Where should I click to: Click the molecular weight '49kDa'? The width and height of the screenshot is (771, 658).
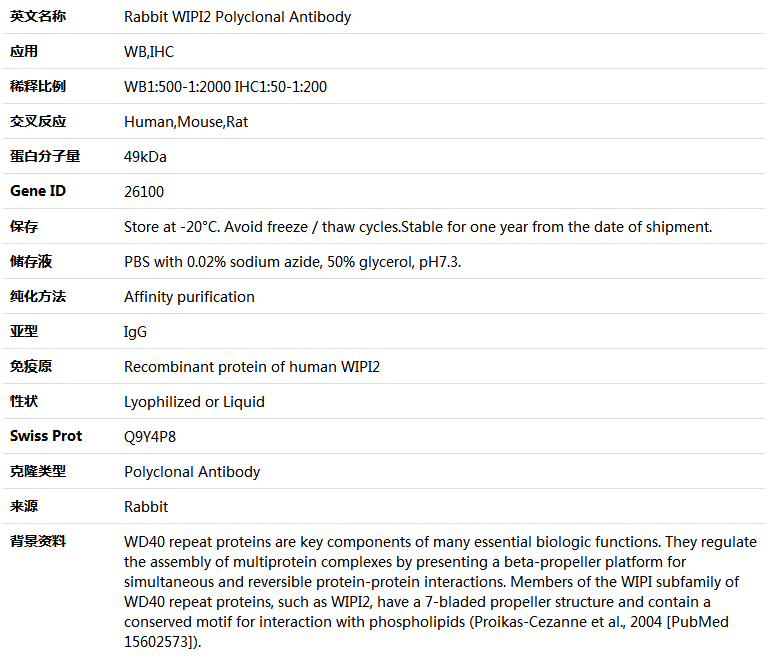tap(145, 157)
